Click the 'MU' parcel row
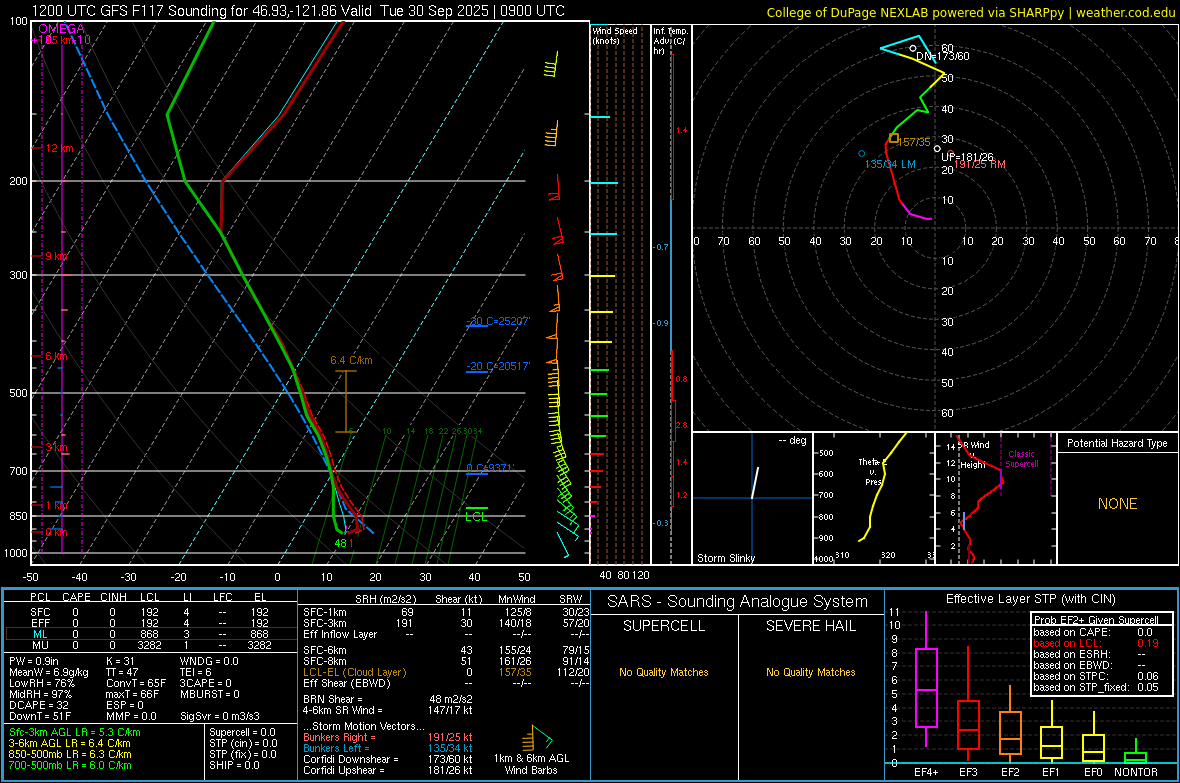Viewport: 1180px width, 783px height. (x=150, y=645)
